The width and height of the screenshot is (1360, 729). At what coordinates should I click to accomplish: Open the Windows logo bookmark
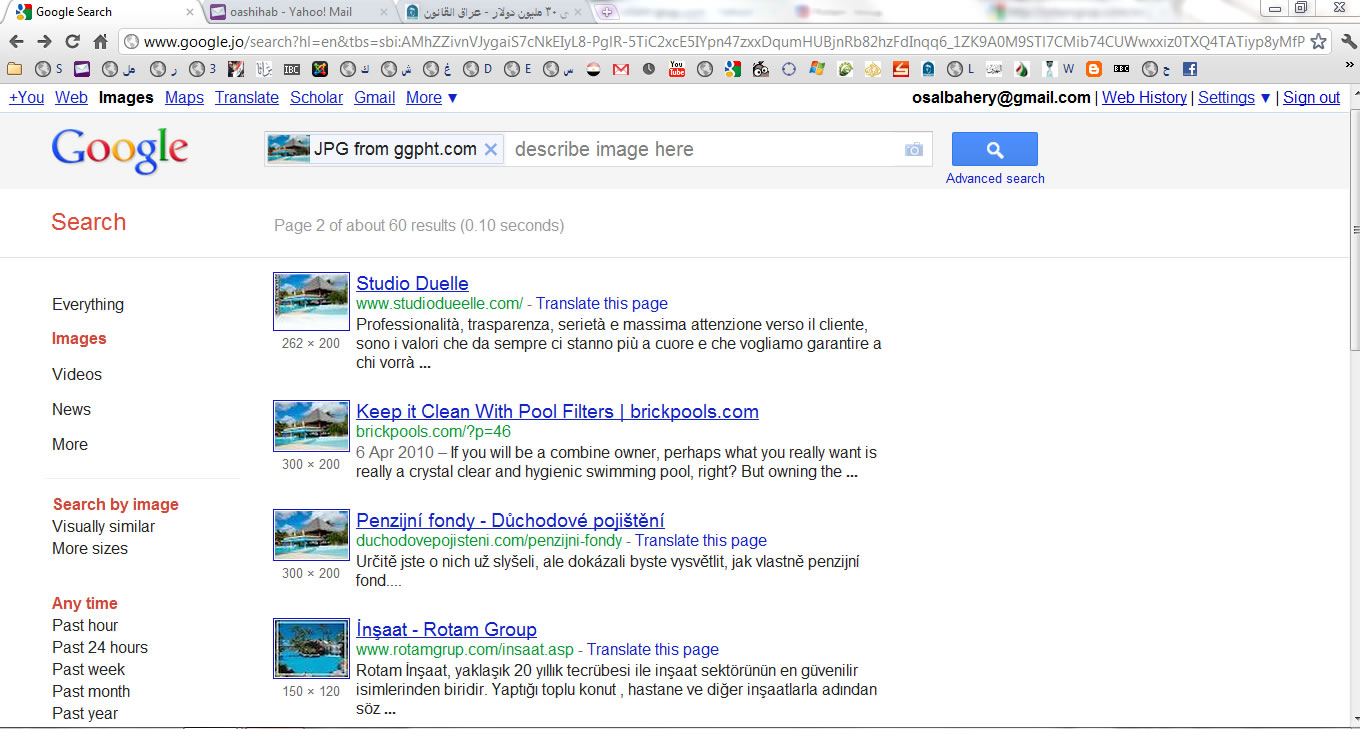click(817, 69)
